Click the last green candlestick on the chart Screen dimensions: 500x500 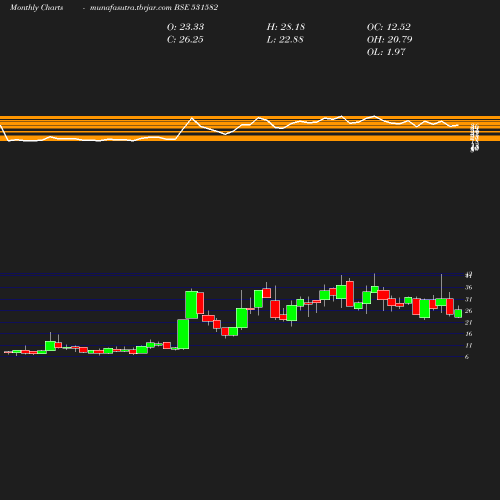click(458, 313)
